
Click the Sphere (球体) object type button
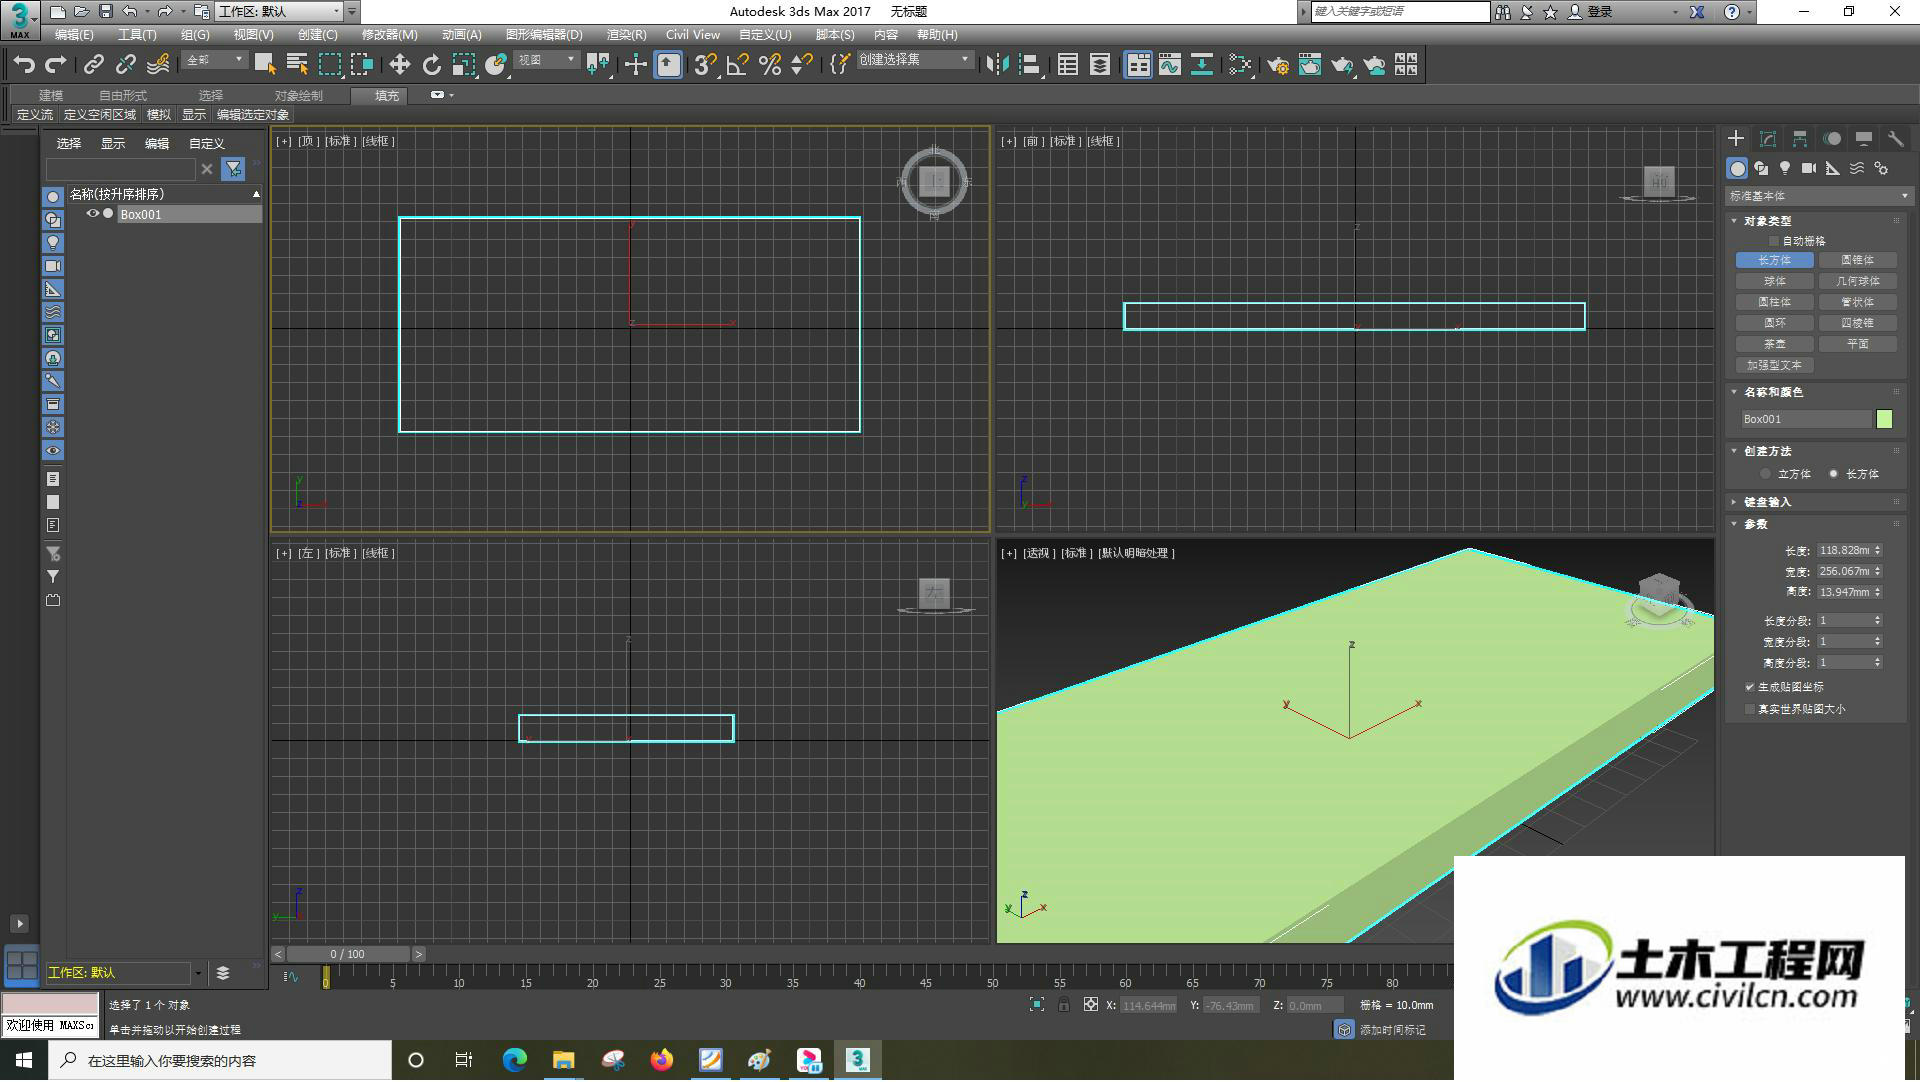(1774, 281)
